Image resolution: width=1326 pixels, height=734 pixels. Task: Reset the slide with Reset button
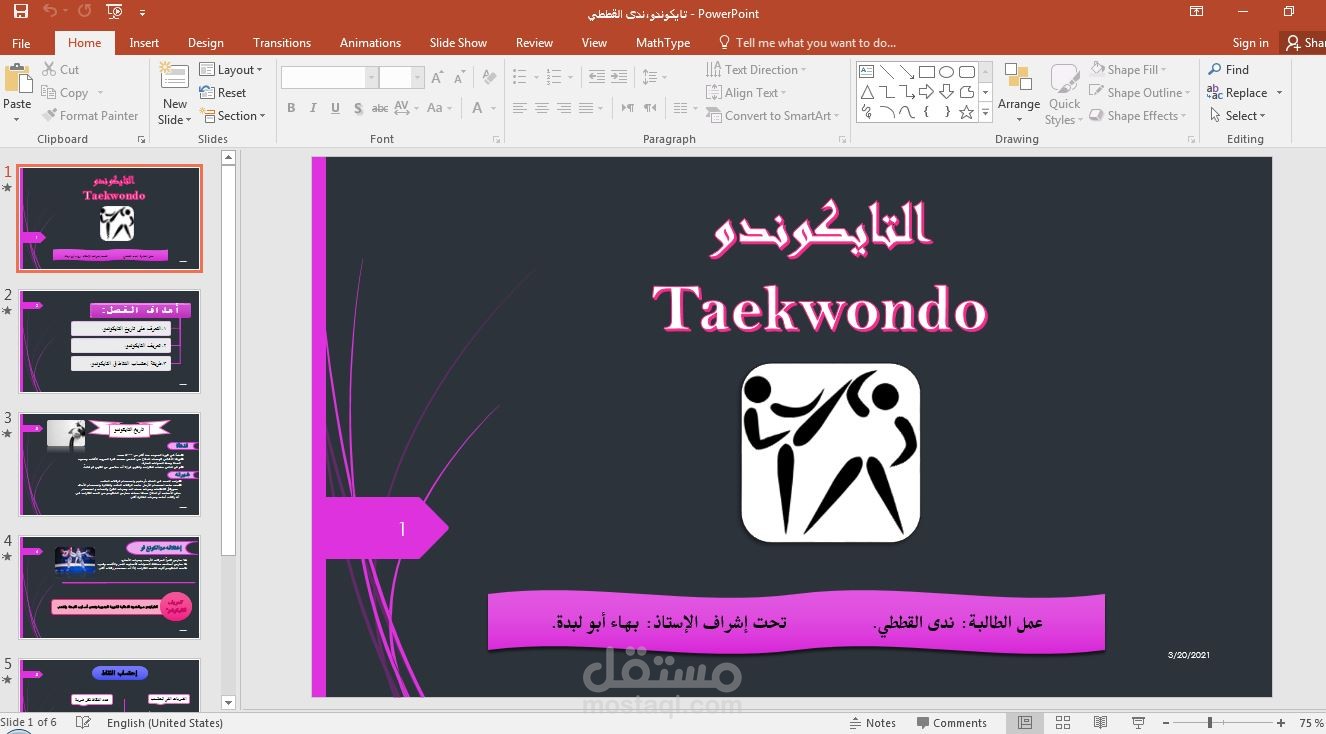tap(223, 93)
